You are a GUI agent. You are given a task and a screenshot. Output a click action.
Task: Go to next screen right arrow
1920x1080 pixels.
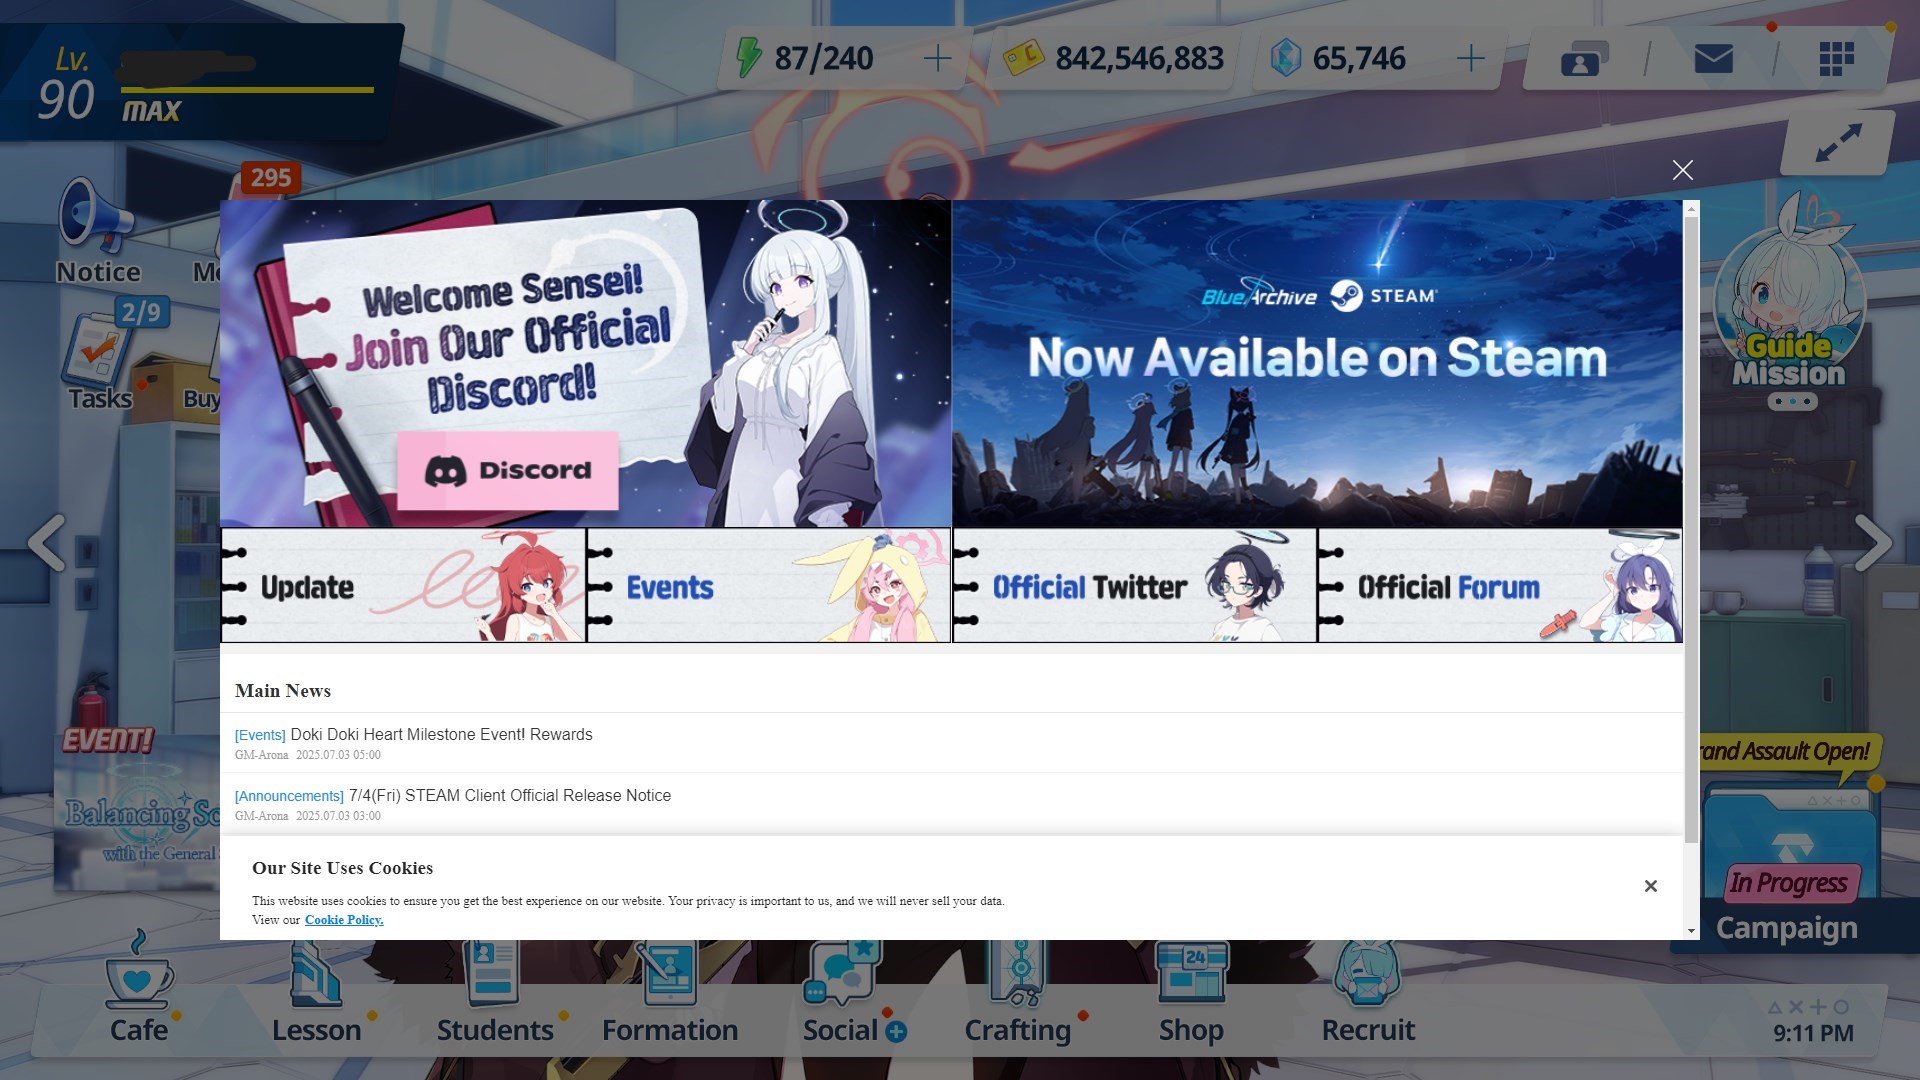(1873, 543)
